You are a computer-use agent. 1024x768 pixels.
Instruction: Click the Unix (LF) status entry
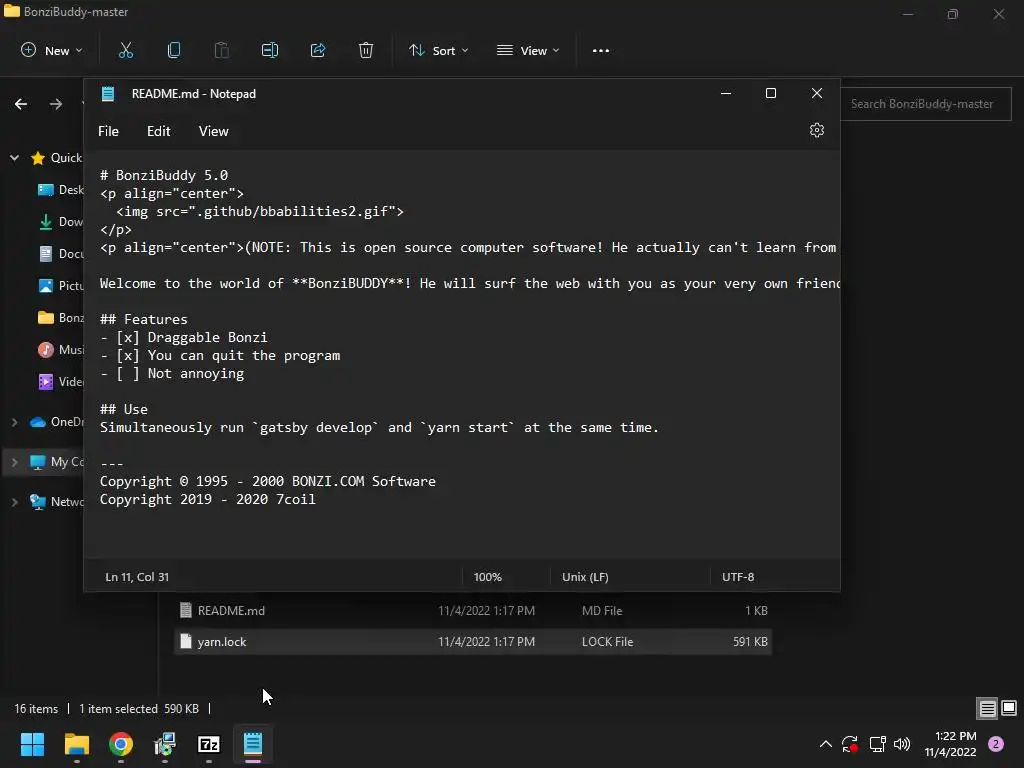pos(585,577)
